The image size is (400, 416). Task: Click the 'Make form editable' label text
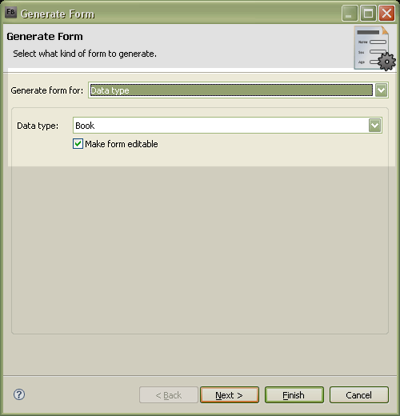pyautogui.click(x=121, y=144)
